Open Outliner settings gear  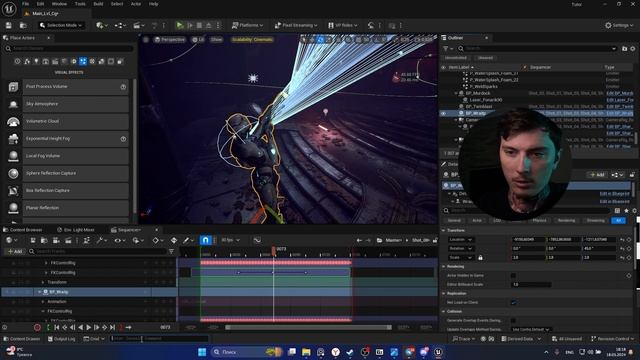(633, 49)
